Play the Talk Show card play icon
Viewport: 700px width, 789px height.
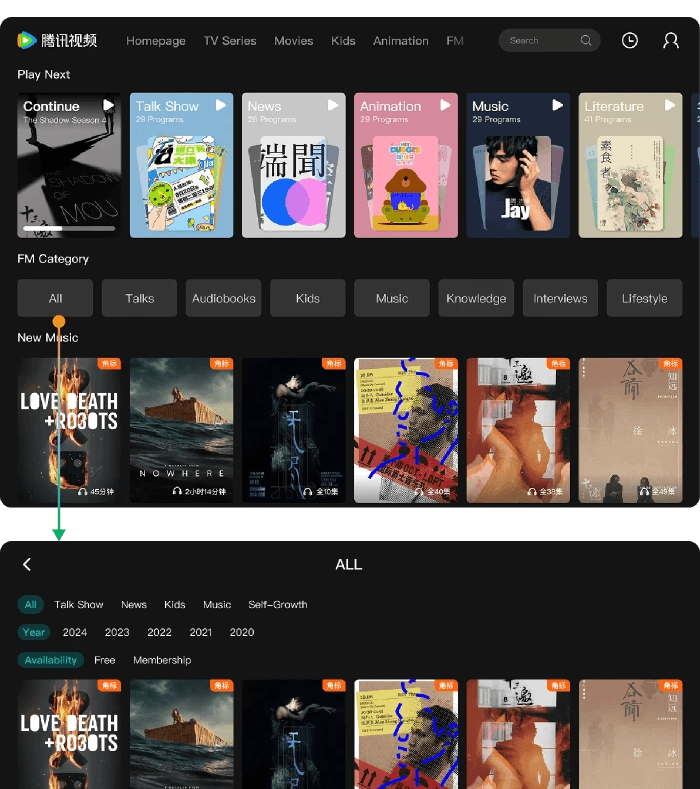tap(220, 105)
